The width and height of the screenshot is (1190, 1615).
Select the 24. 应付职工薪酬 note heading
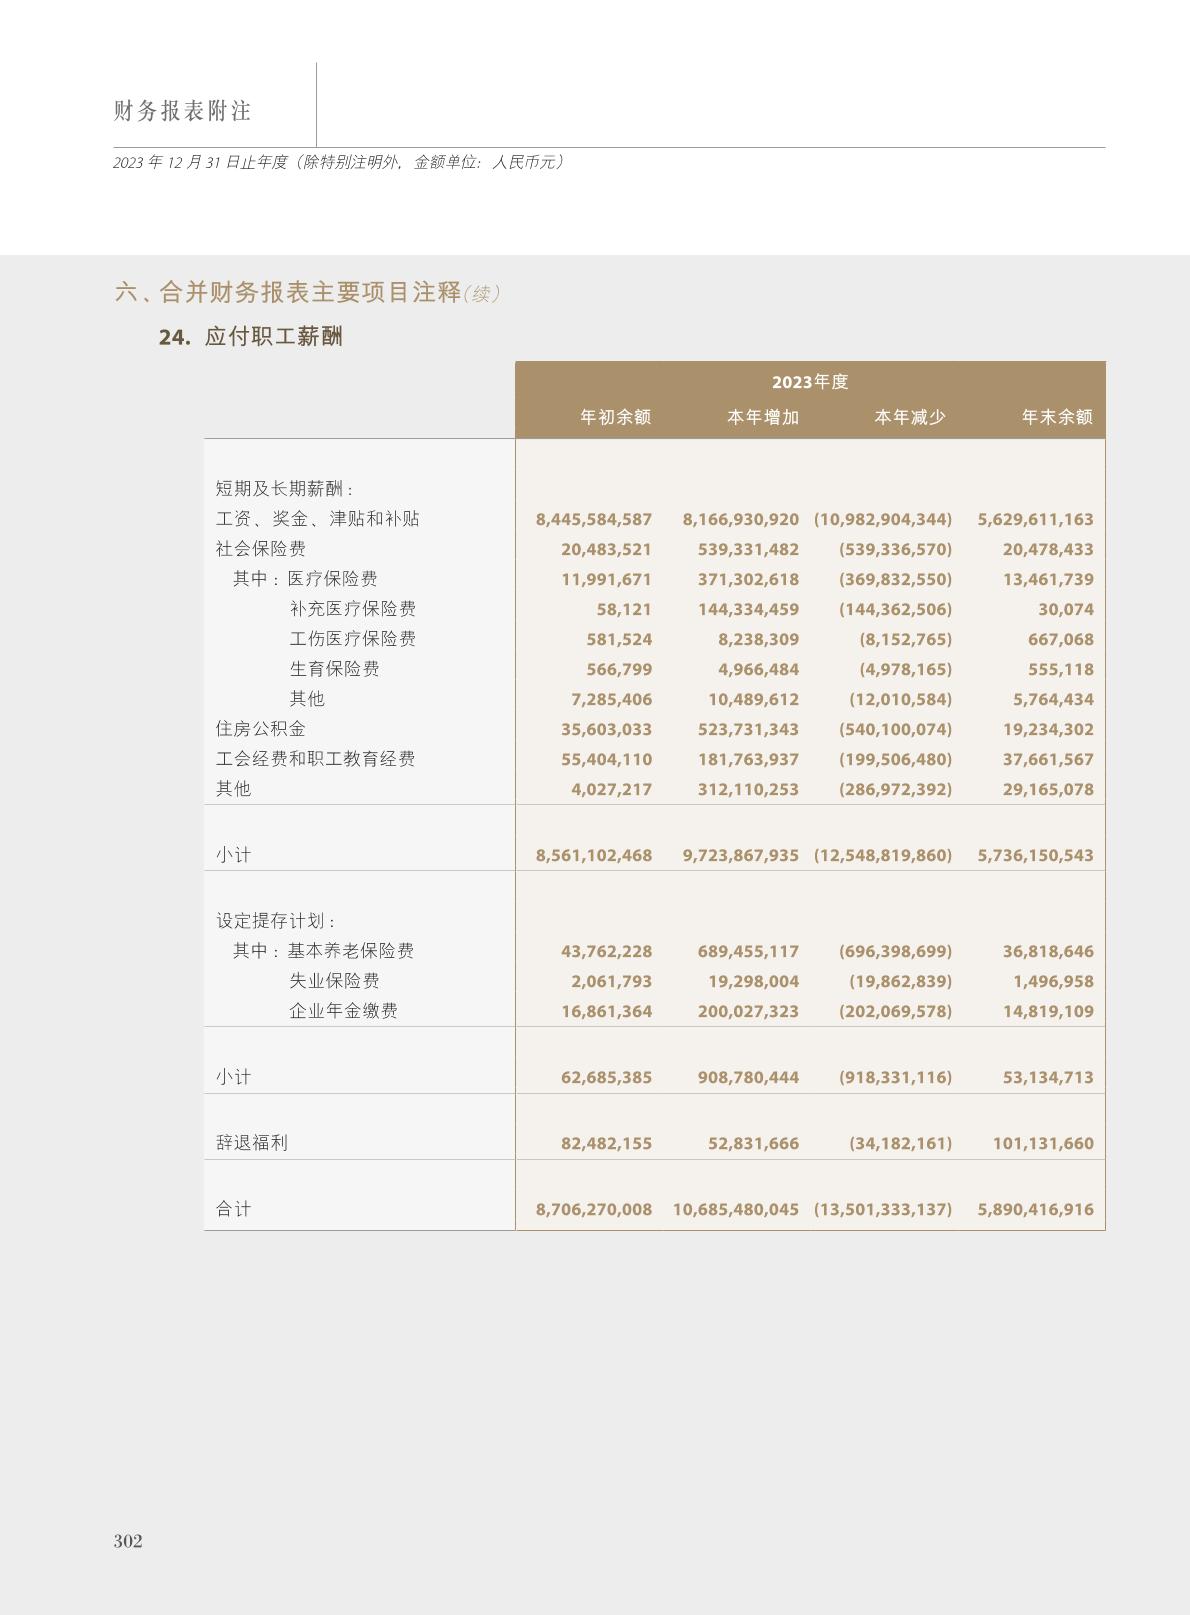tap(251, 337)
